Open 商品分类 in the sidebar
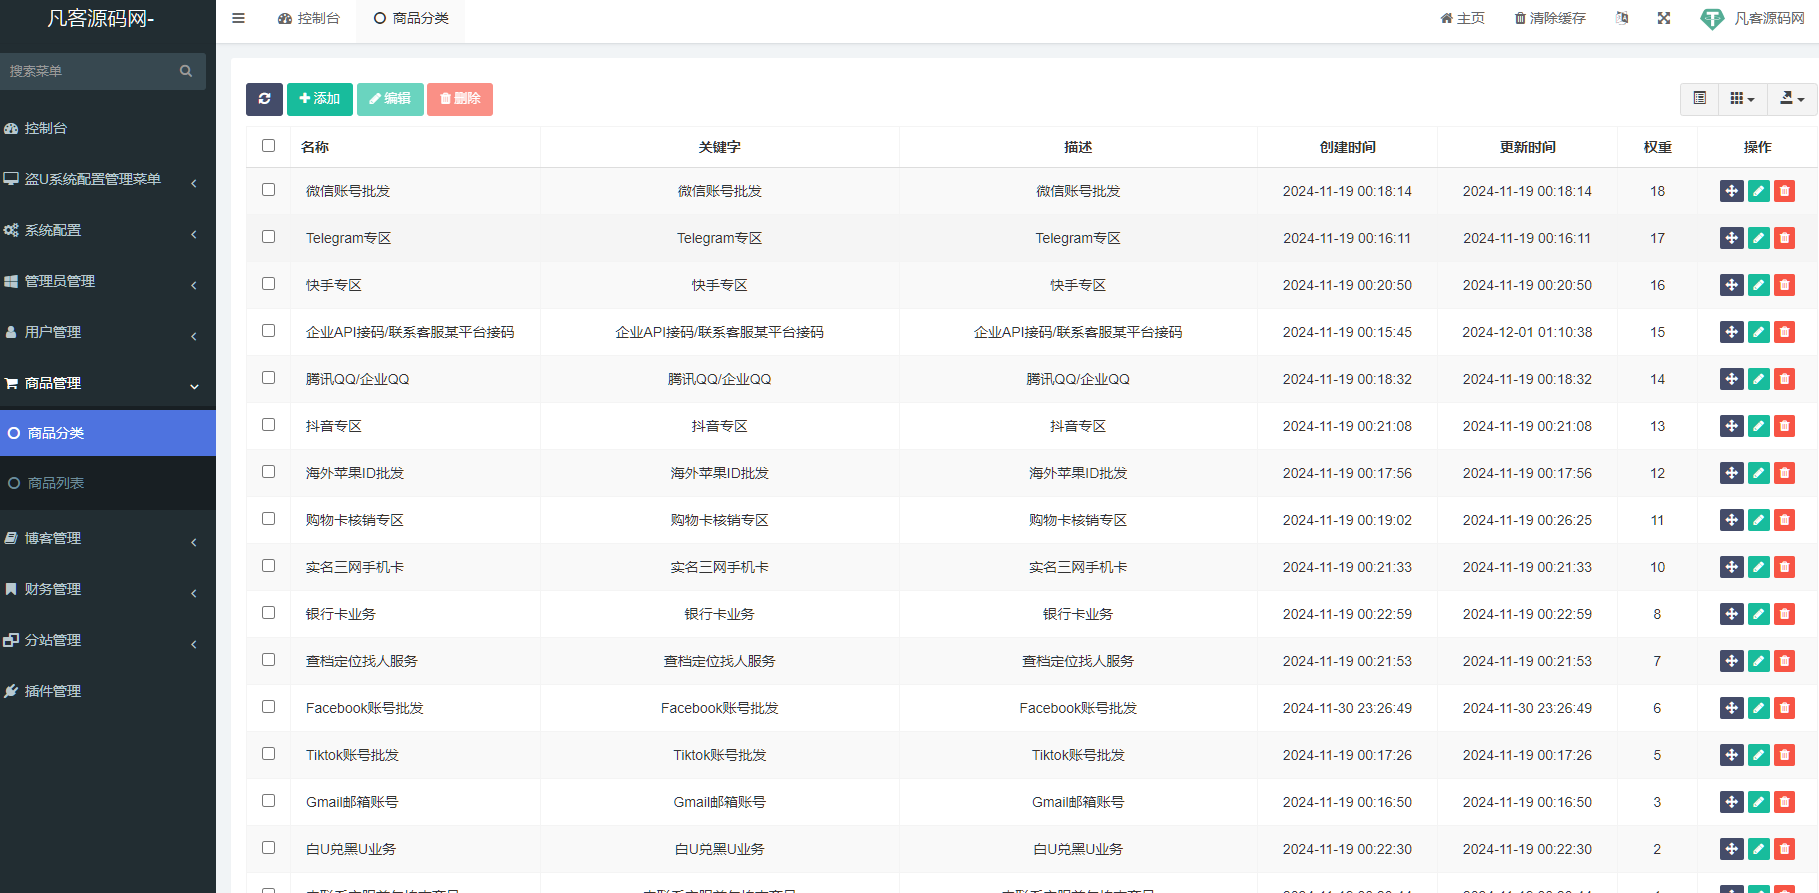1819x893 pixels. pyautogui.click(x=108, y=433)
